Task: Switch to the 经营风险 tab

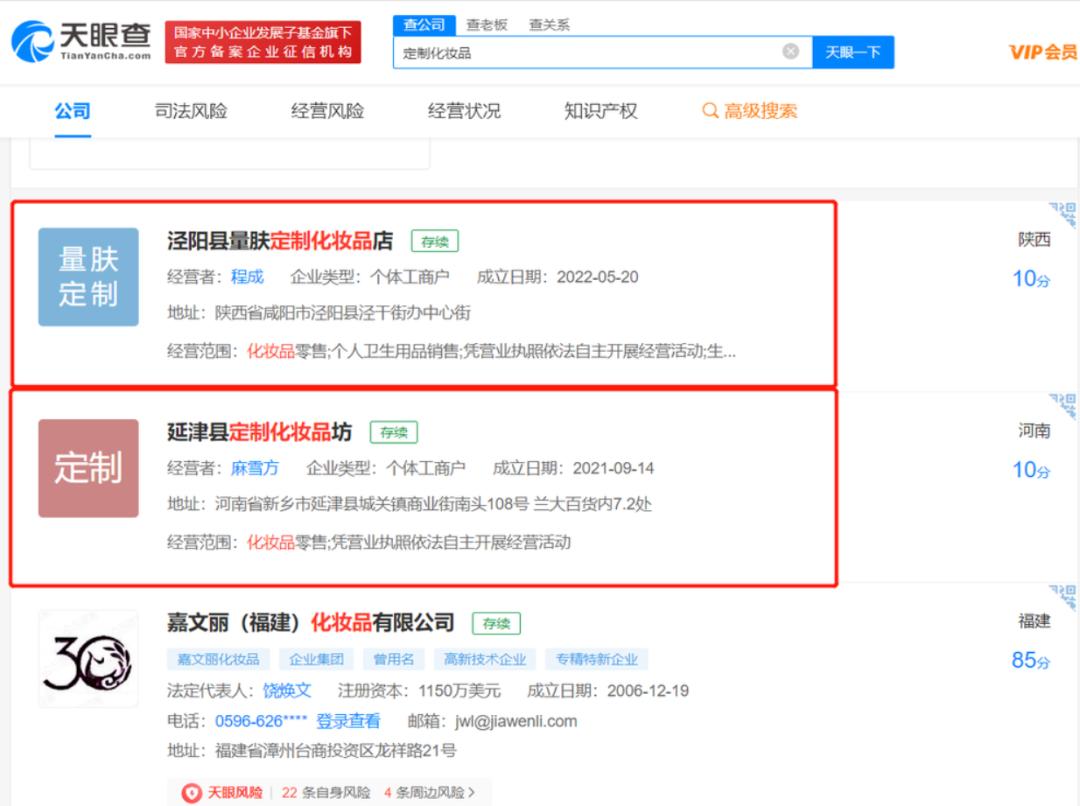Action: 327,111
